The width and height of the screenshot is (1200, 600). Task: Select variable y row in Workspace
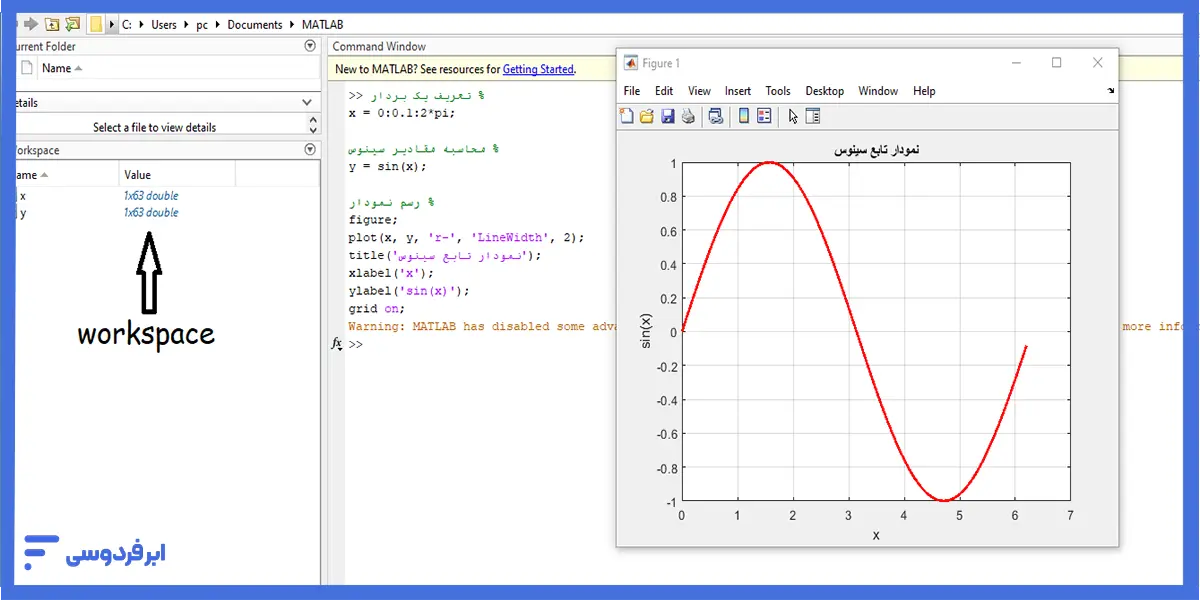[168, 213]
